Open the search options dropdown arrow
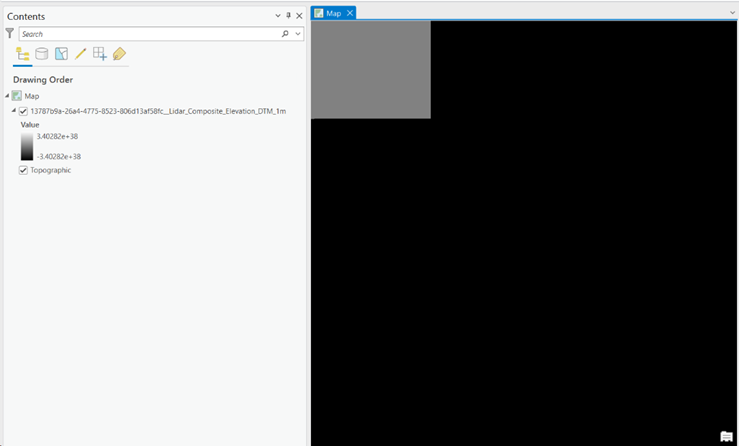The height and width of the screenshot is (446, 739). 297,34
